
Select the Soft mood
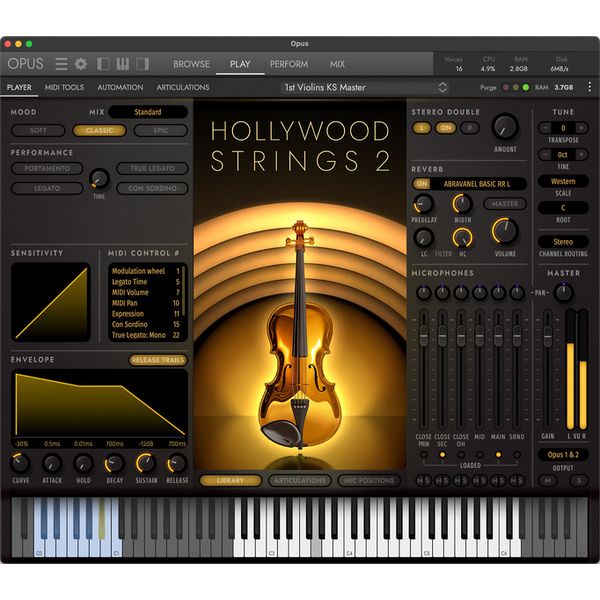(38, 130)
